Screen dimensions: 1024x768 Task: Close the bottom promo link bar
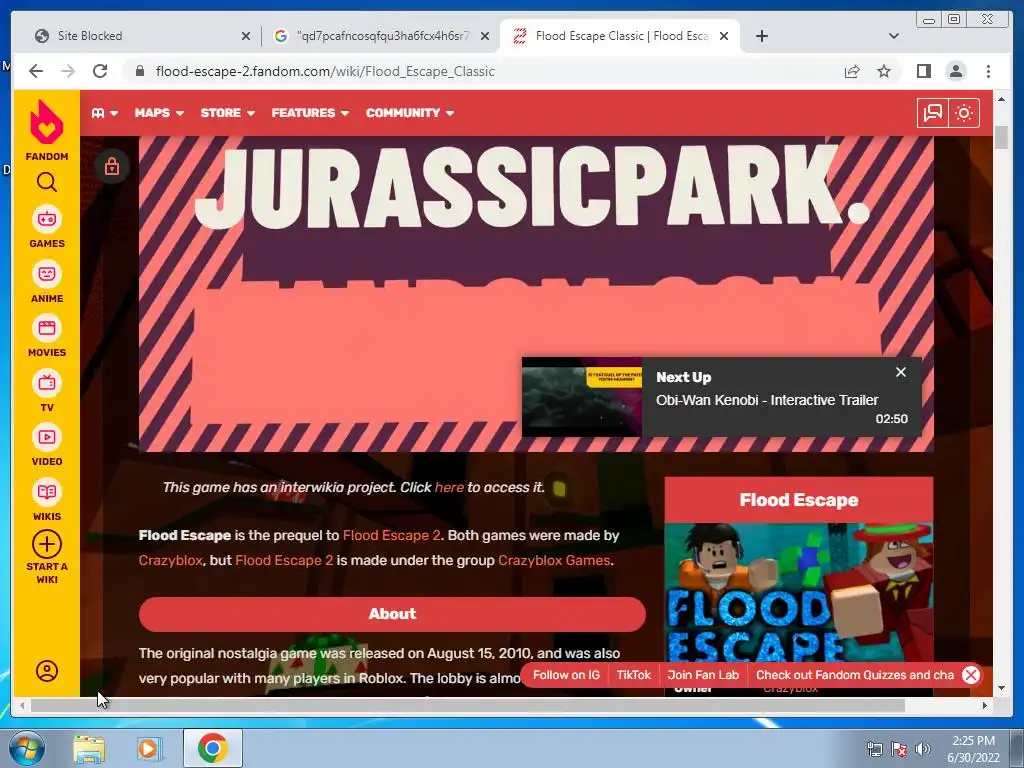(971, 675)
